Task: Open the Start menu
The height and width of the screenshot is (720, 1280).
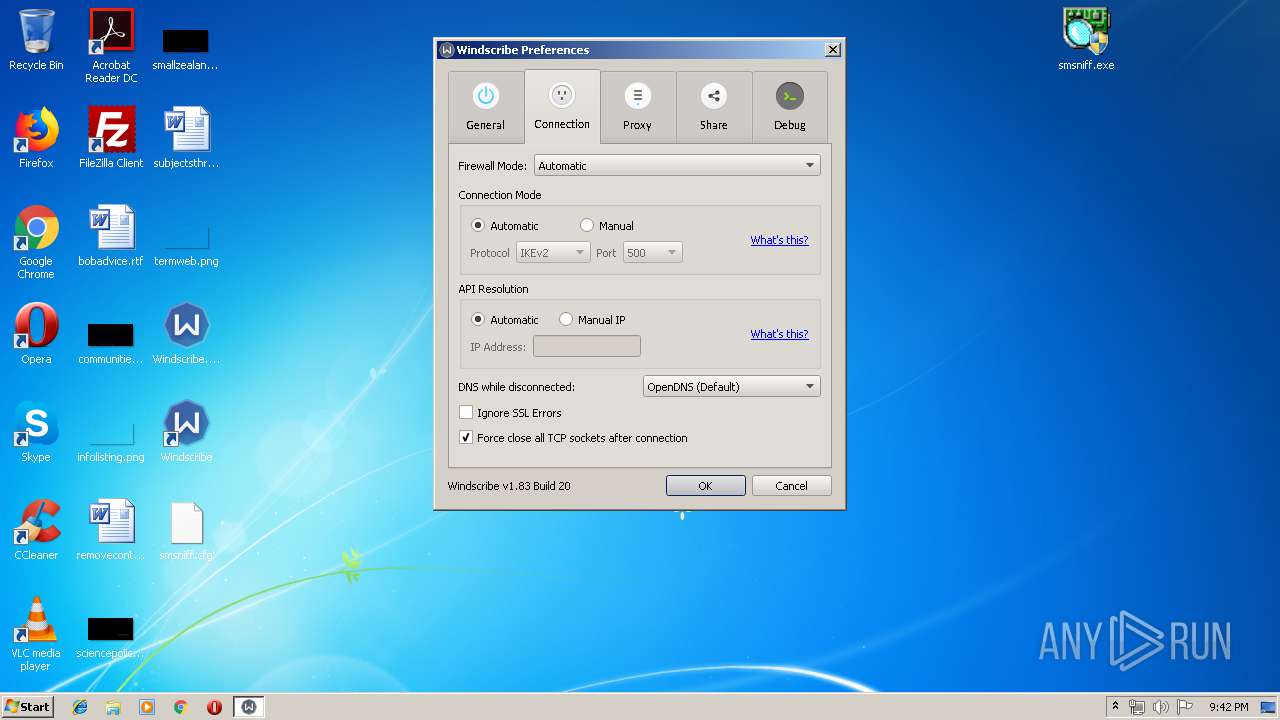Action: pyautogui.click(x=28, y=706)
